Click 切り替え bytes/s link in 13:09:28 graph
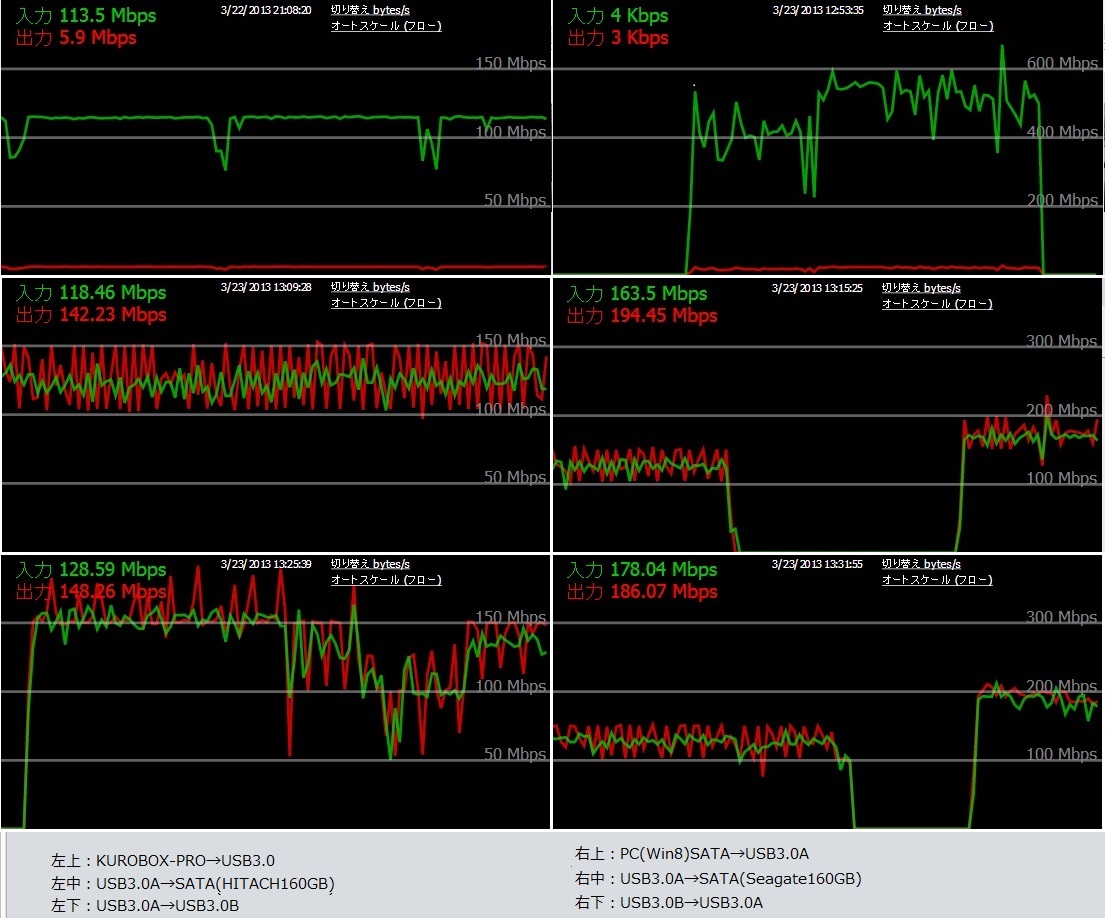 [370, 287]
